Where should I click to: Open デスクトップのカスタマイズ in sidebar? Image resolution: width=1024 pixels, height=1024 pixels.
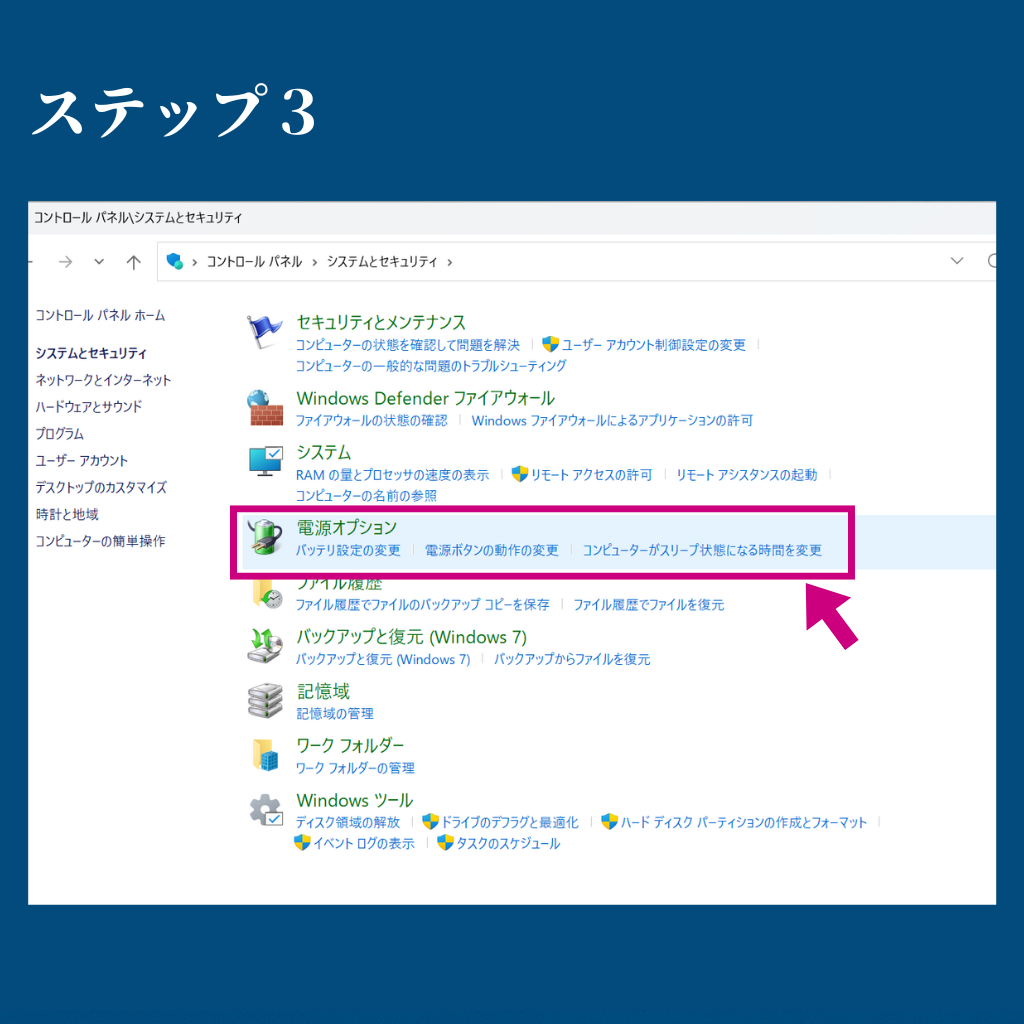point(101,487)
